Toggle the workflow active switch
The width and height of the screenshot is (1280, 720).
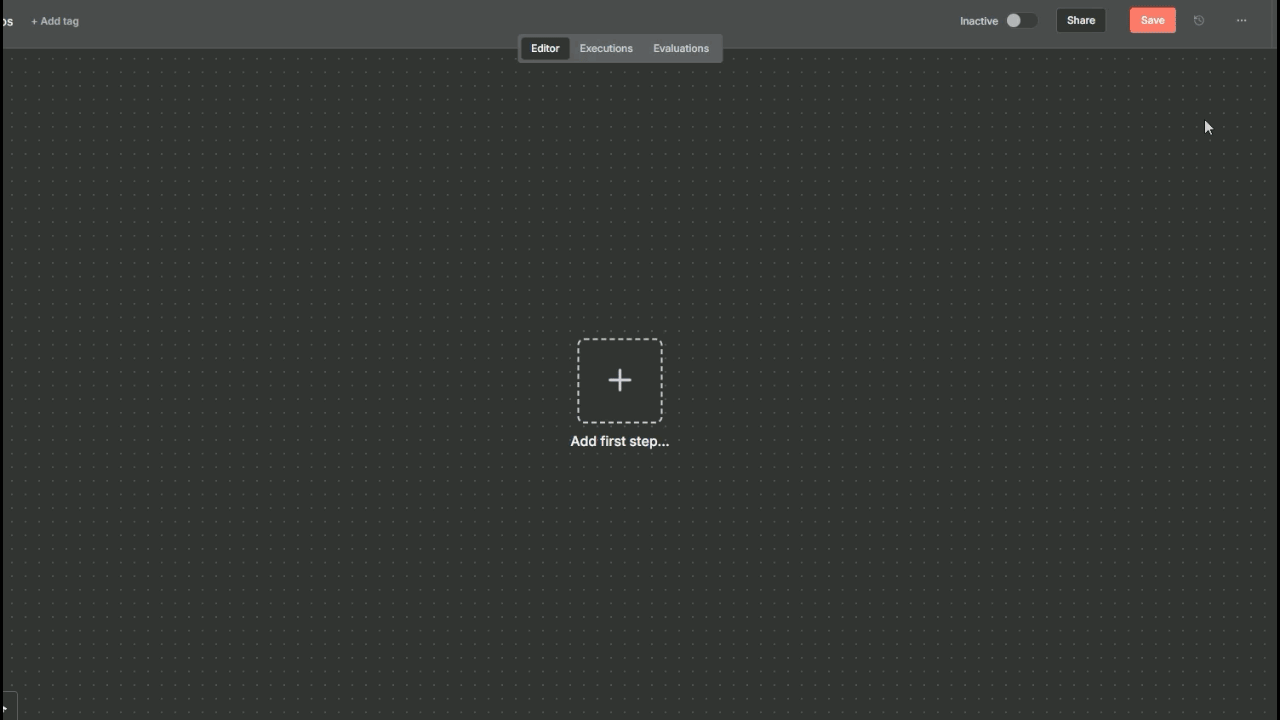(1021, 21)
